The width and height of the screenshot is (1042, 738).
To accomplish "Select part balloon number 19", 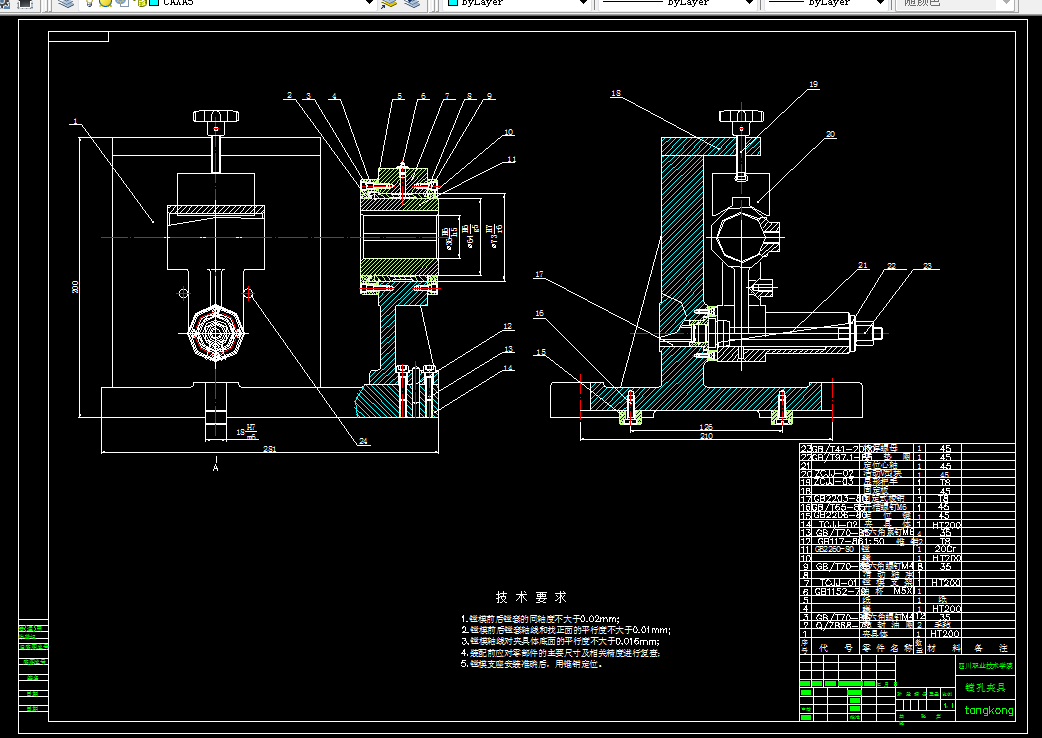I will (x=813, y=84).
